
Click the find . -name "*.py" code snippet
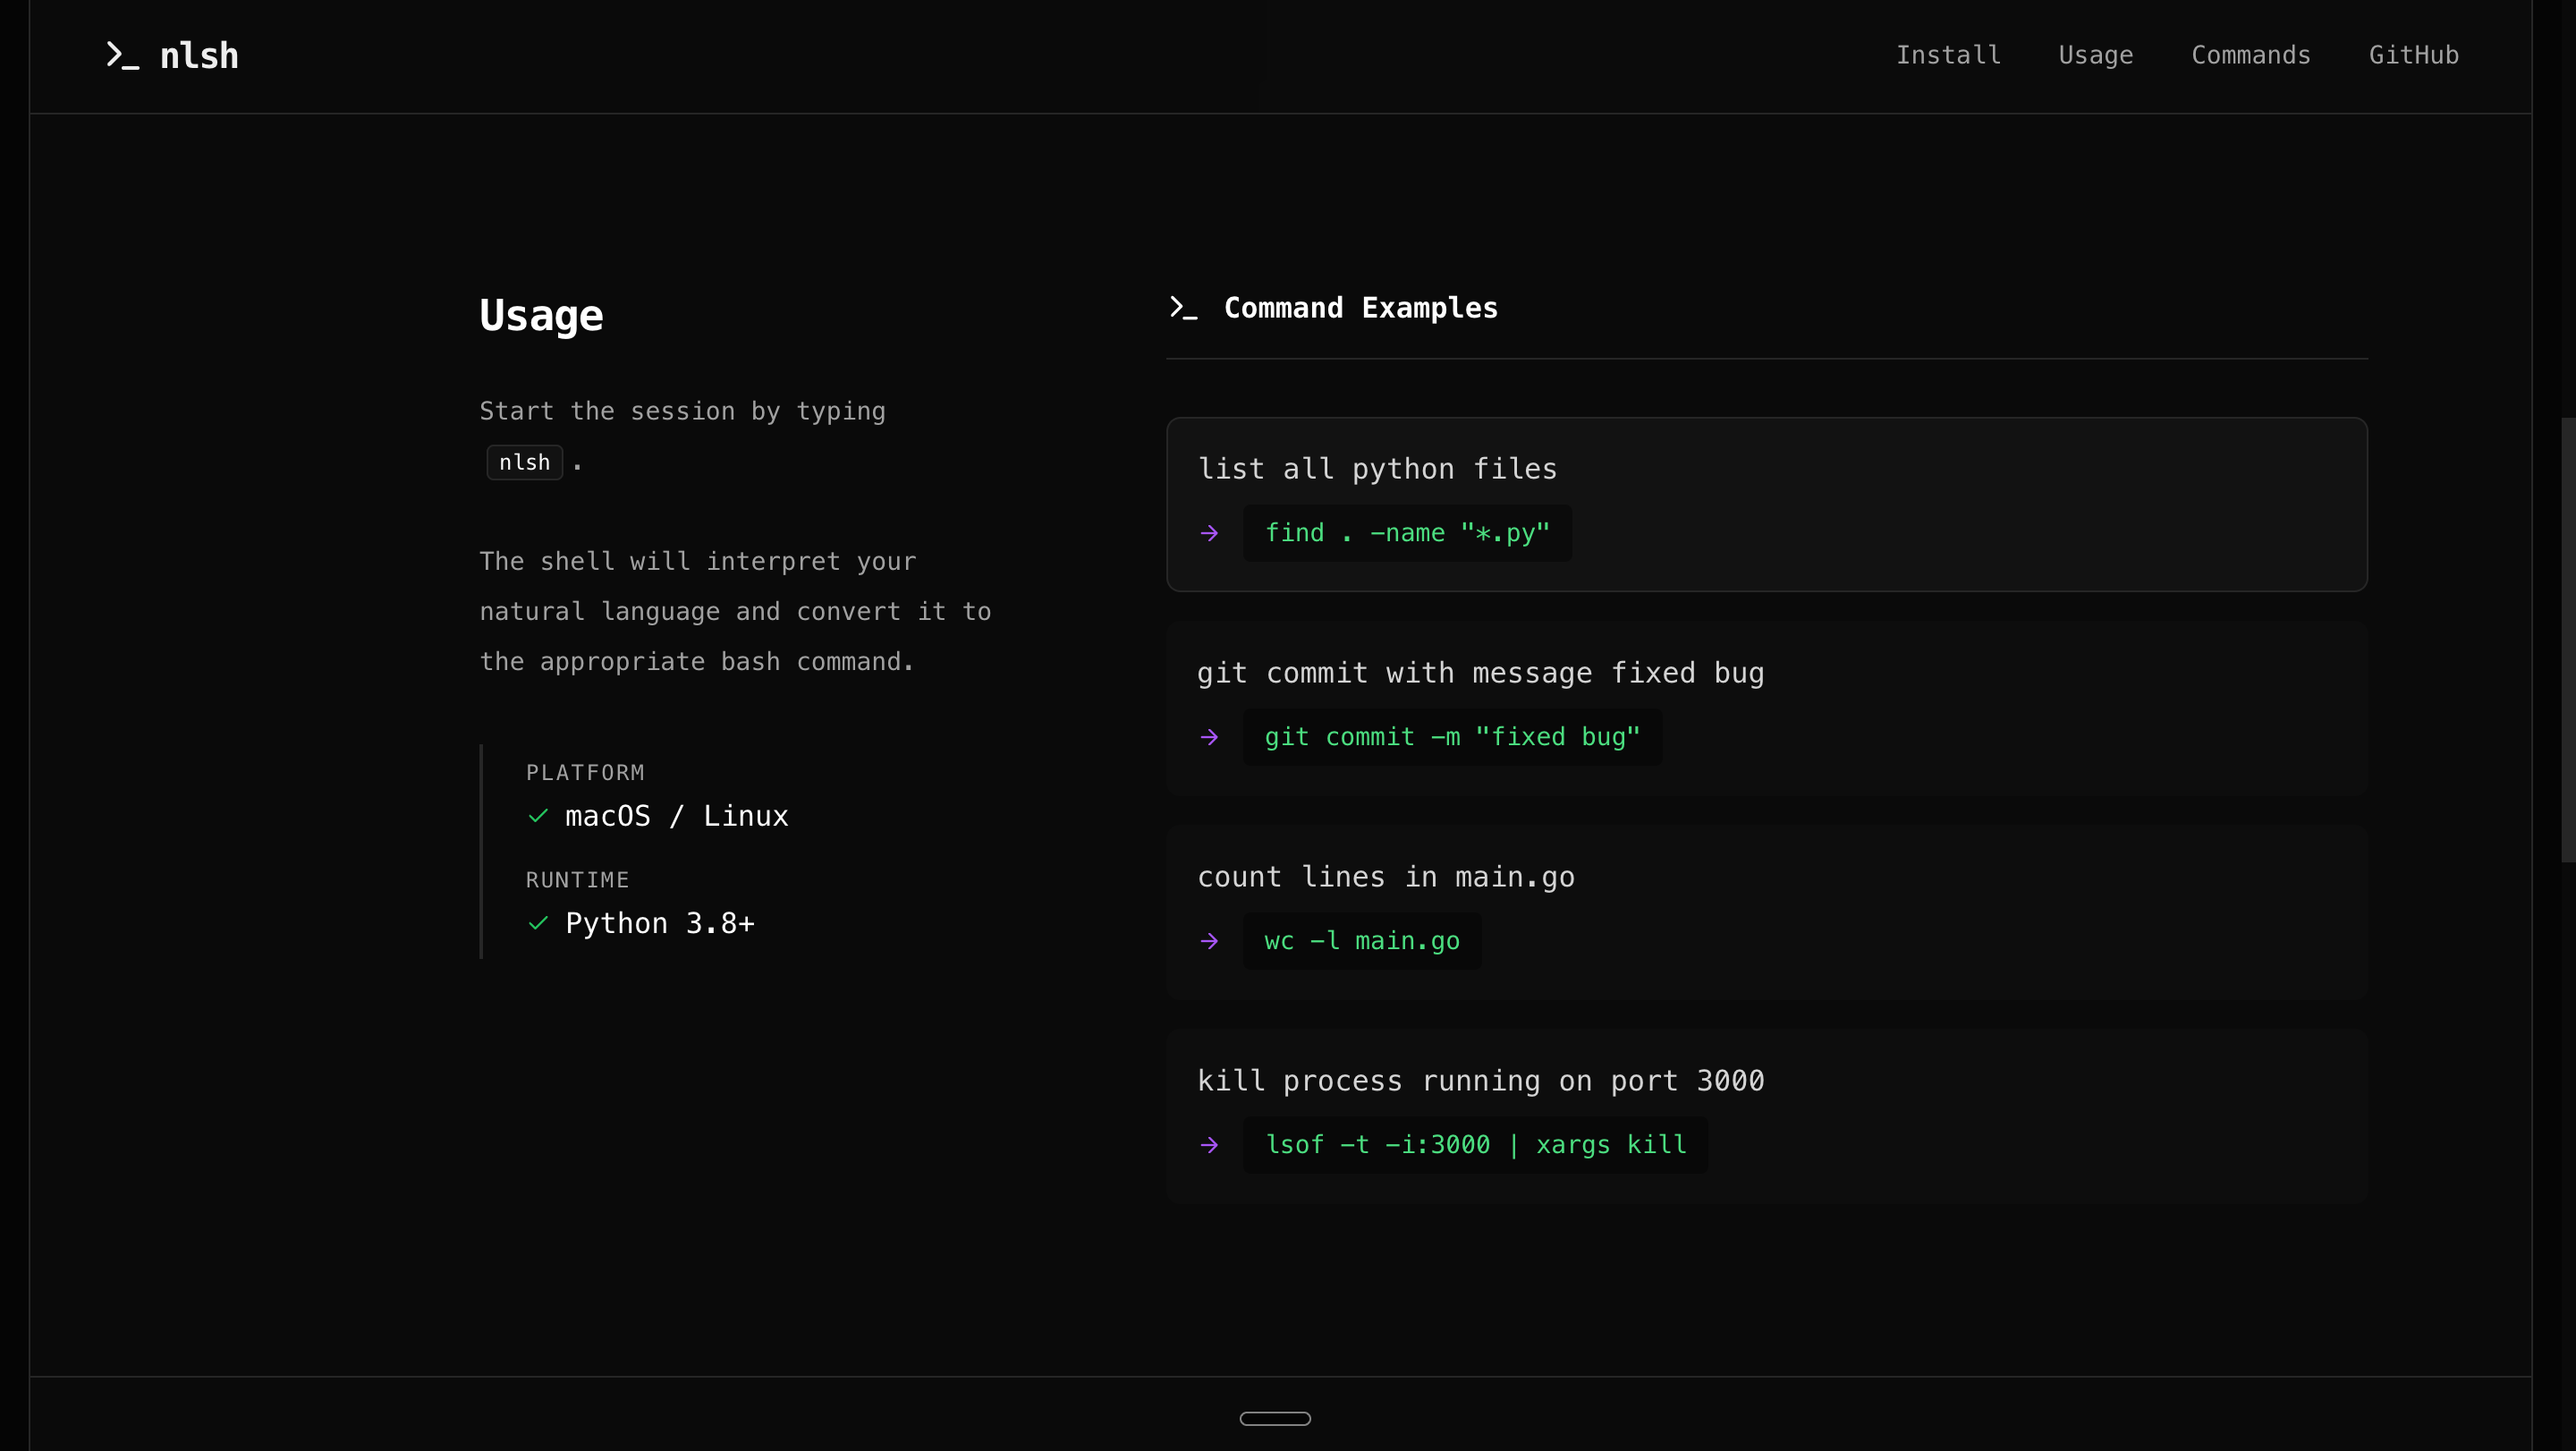point(1406,533)
